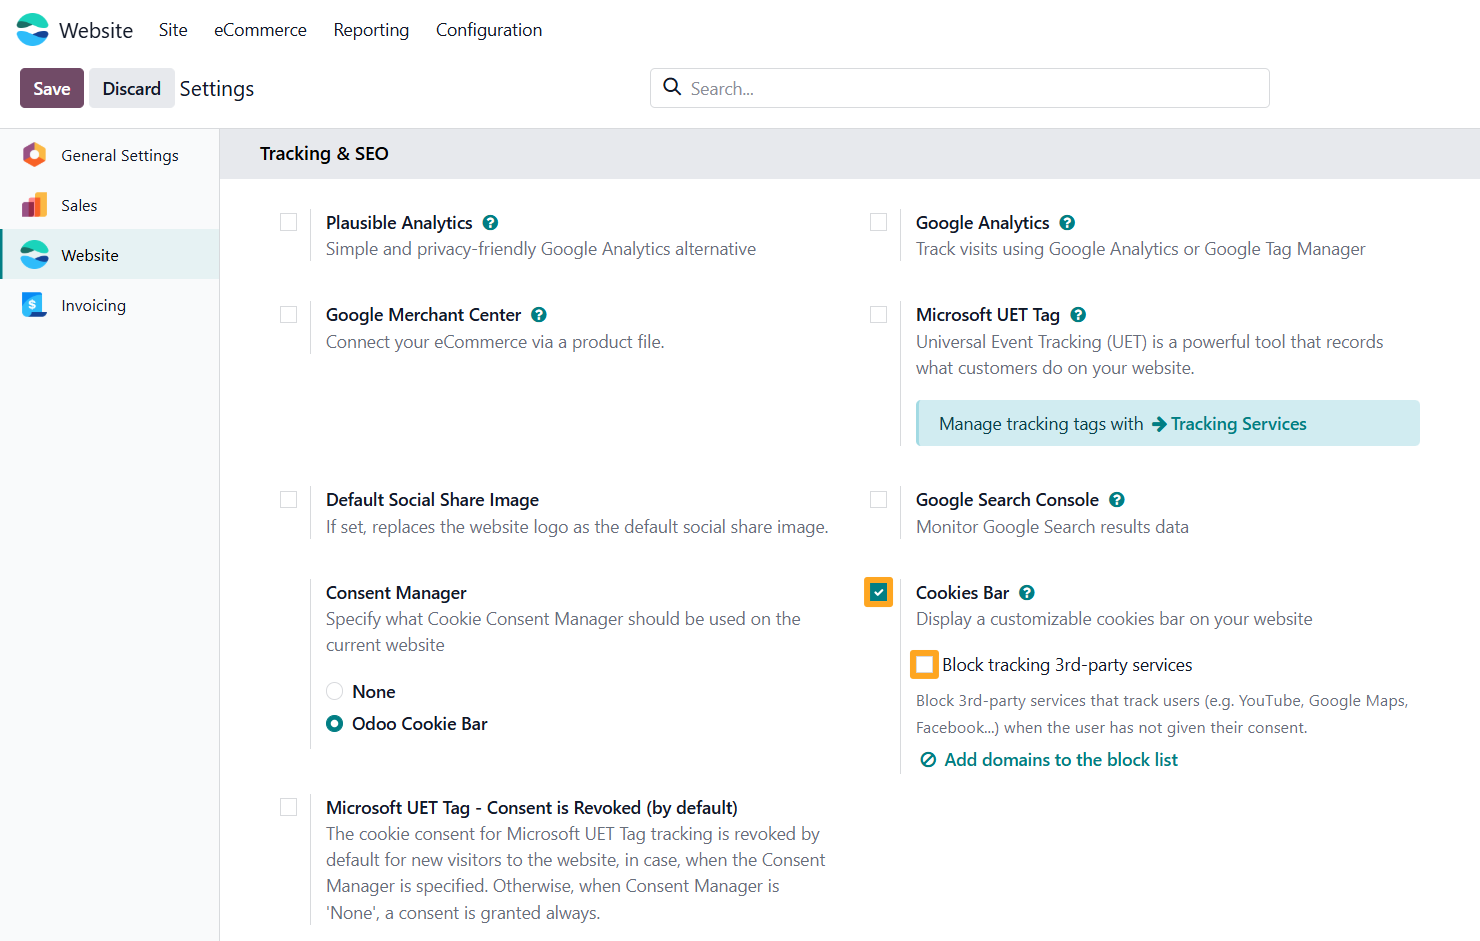This screenshot has height=941, width=1480.
Task: Save the settings changes
Action: 52,88
